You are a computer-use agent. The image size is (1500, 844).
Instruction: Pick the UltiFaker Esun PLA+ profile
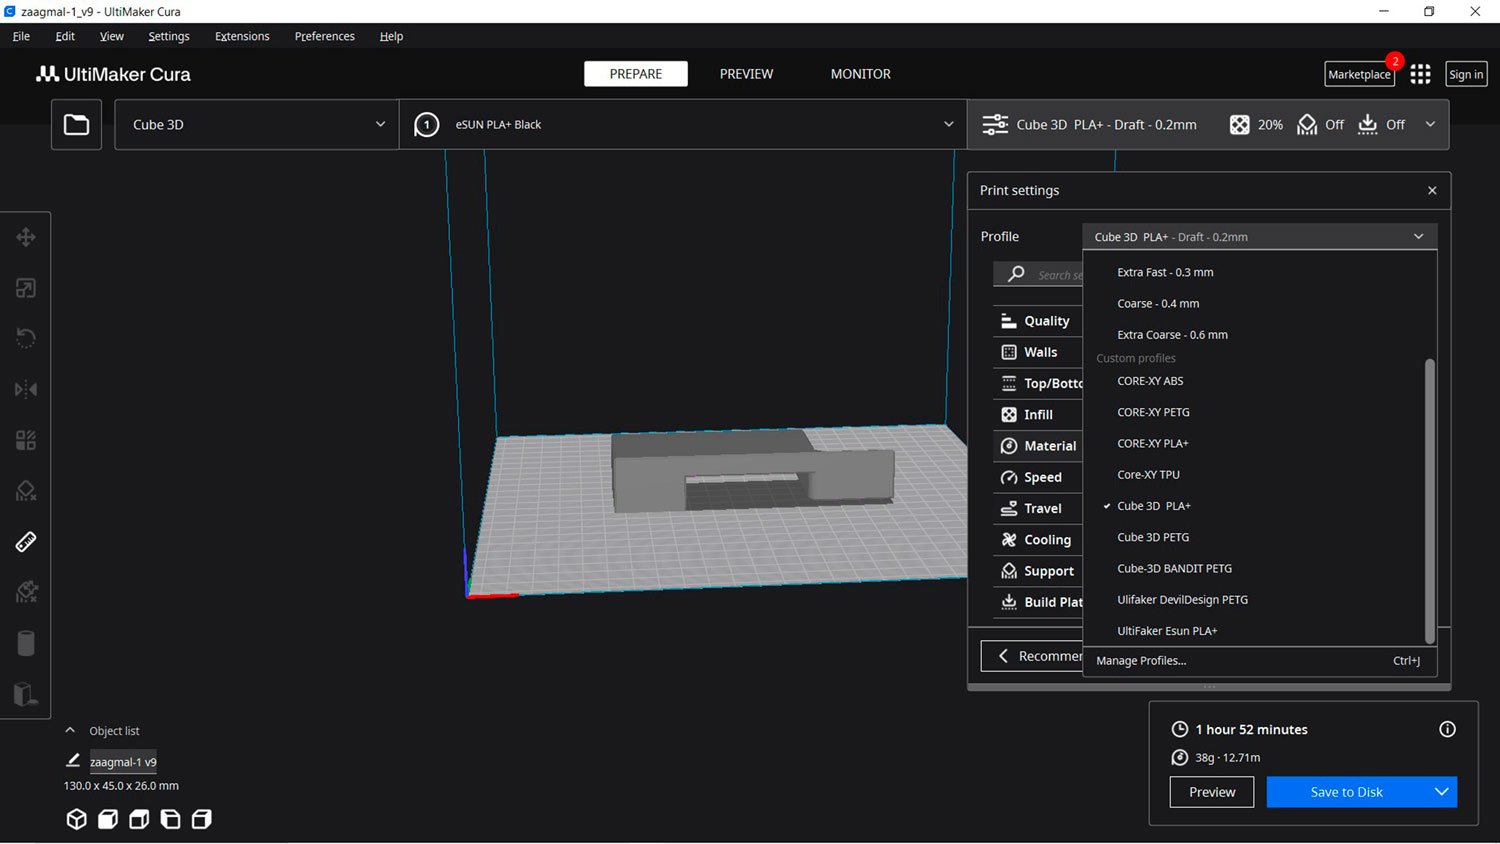click(1167, 631)
